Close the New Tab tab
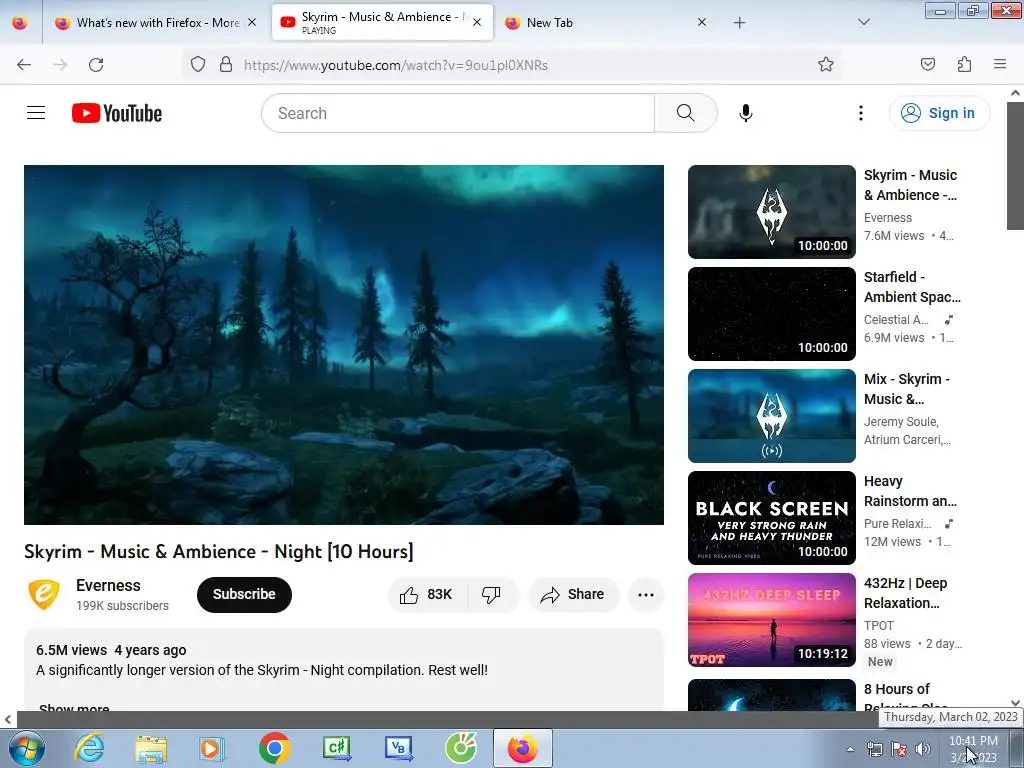Viewport: 1024px width, 768px height. [x=702, y=22]
